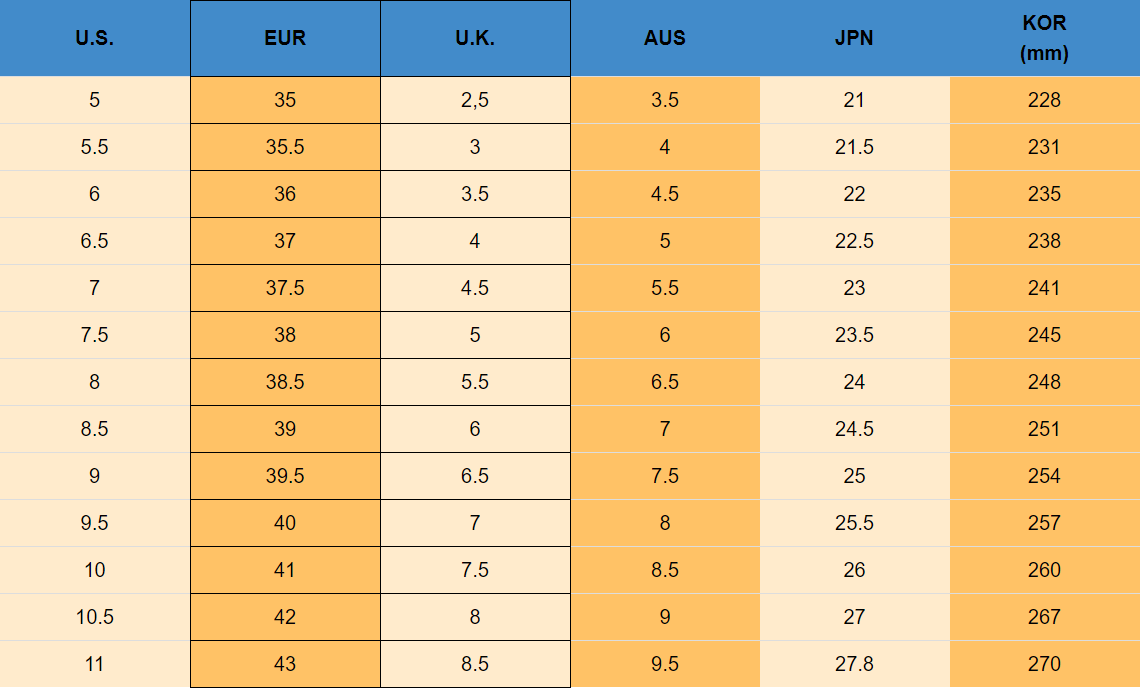Select U.S. size 10.5 cell

(95, 617)
